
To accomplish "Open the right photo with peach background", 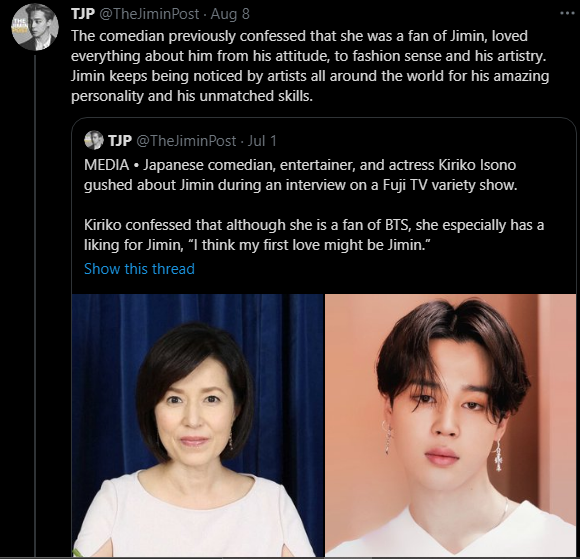I will point(451,425).
